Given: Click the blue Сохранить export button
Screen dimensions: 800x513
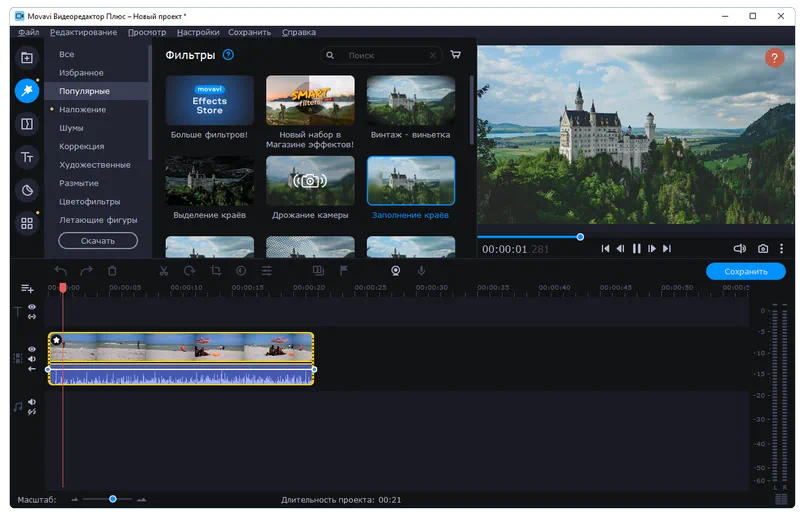Looking at the screenshot, I should pos(745,271).
